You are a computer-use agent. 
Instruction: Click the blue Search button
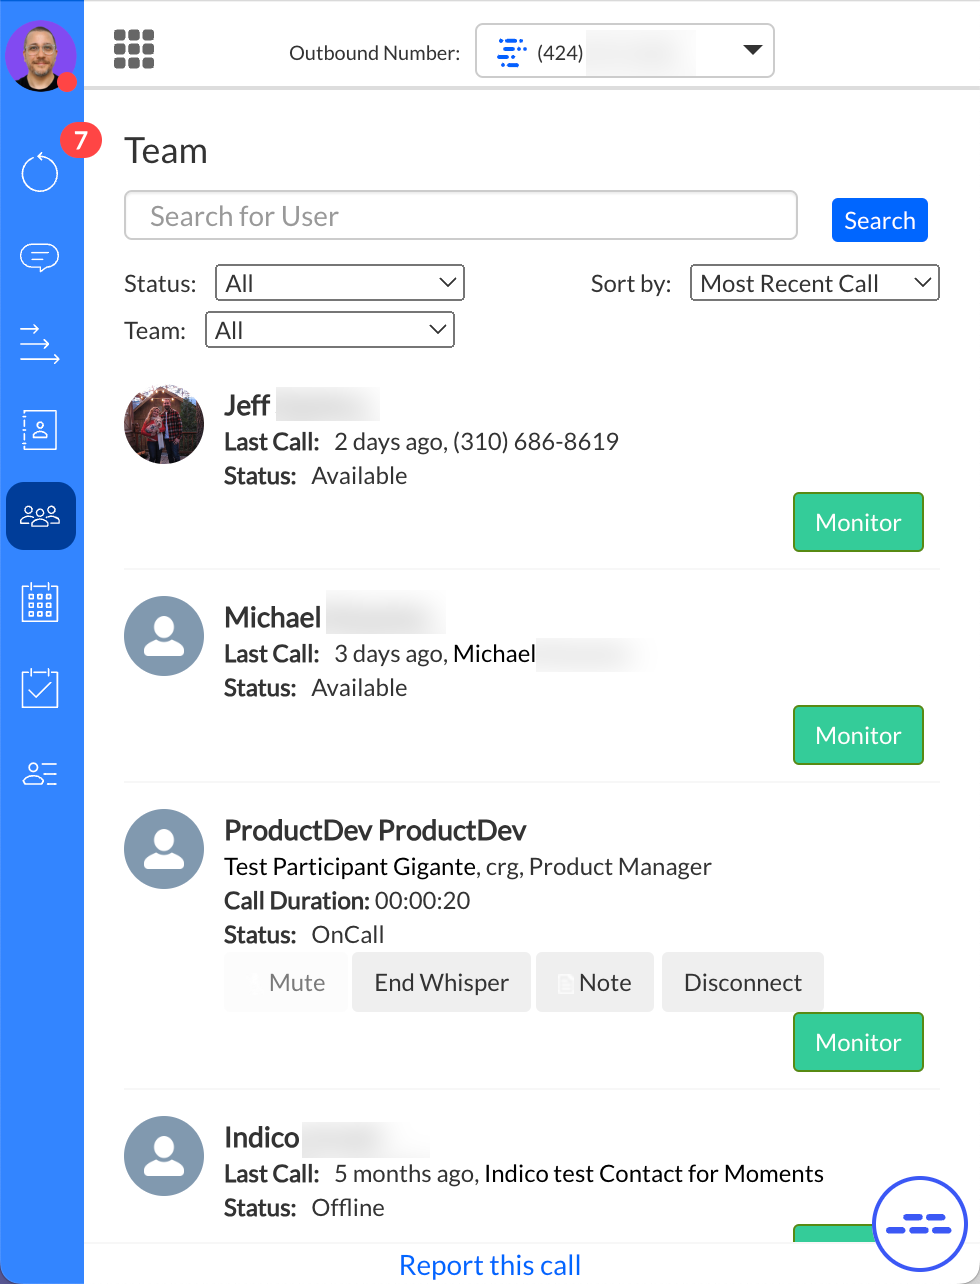point(879,220)
